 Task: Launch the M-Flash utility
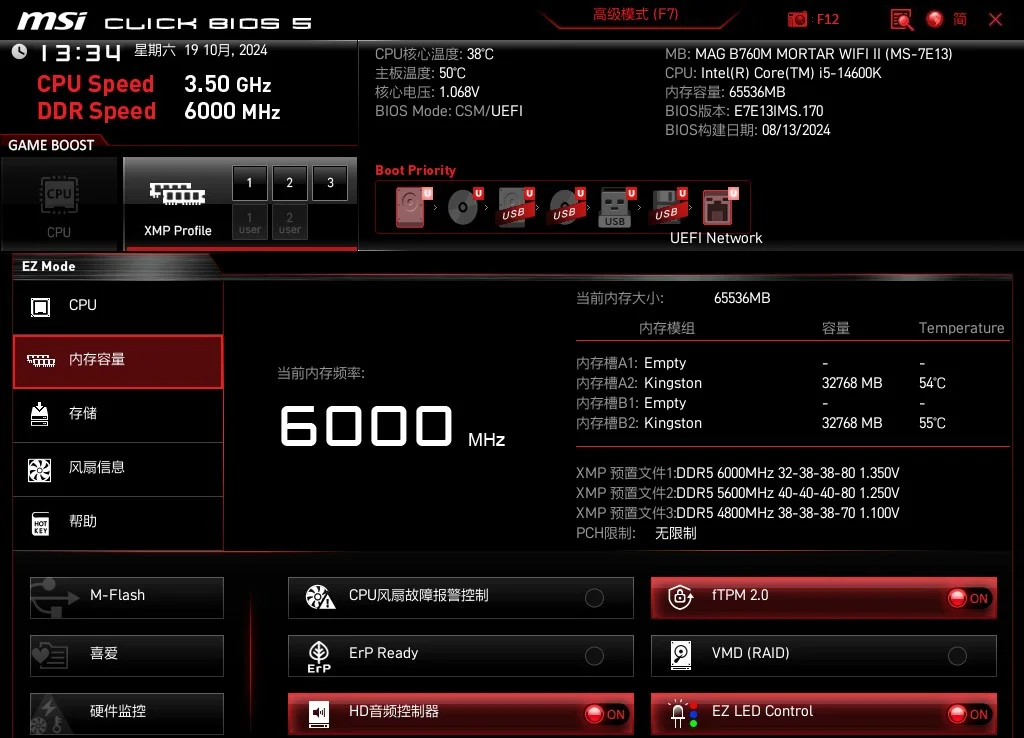[127, 597]
